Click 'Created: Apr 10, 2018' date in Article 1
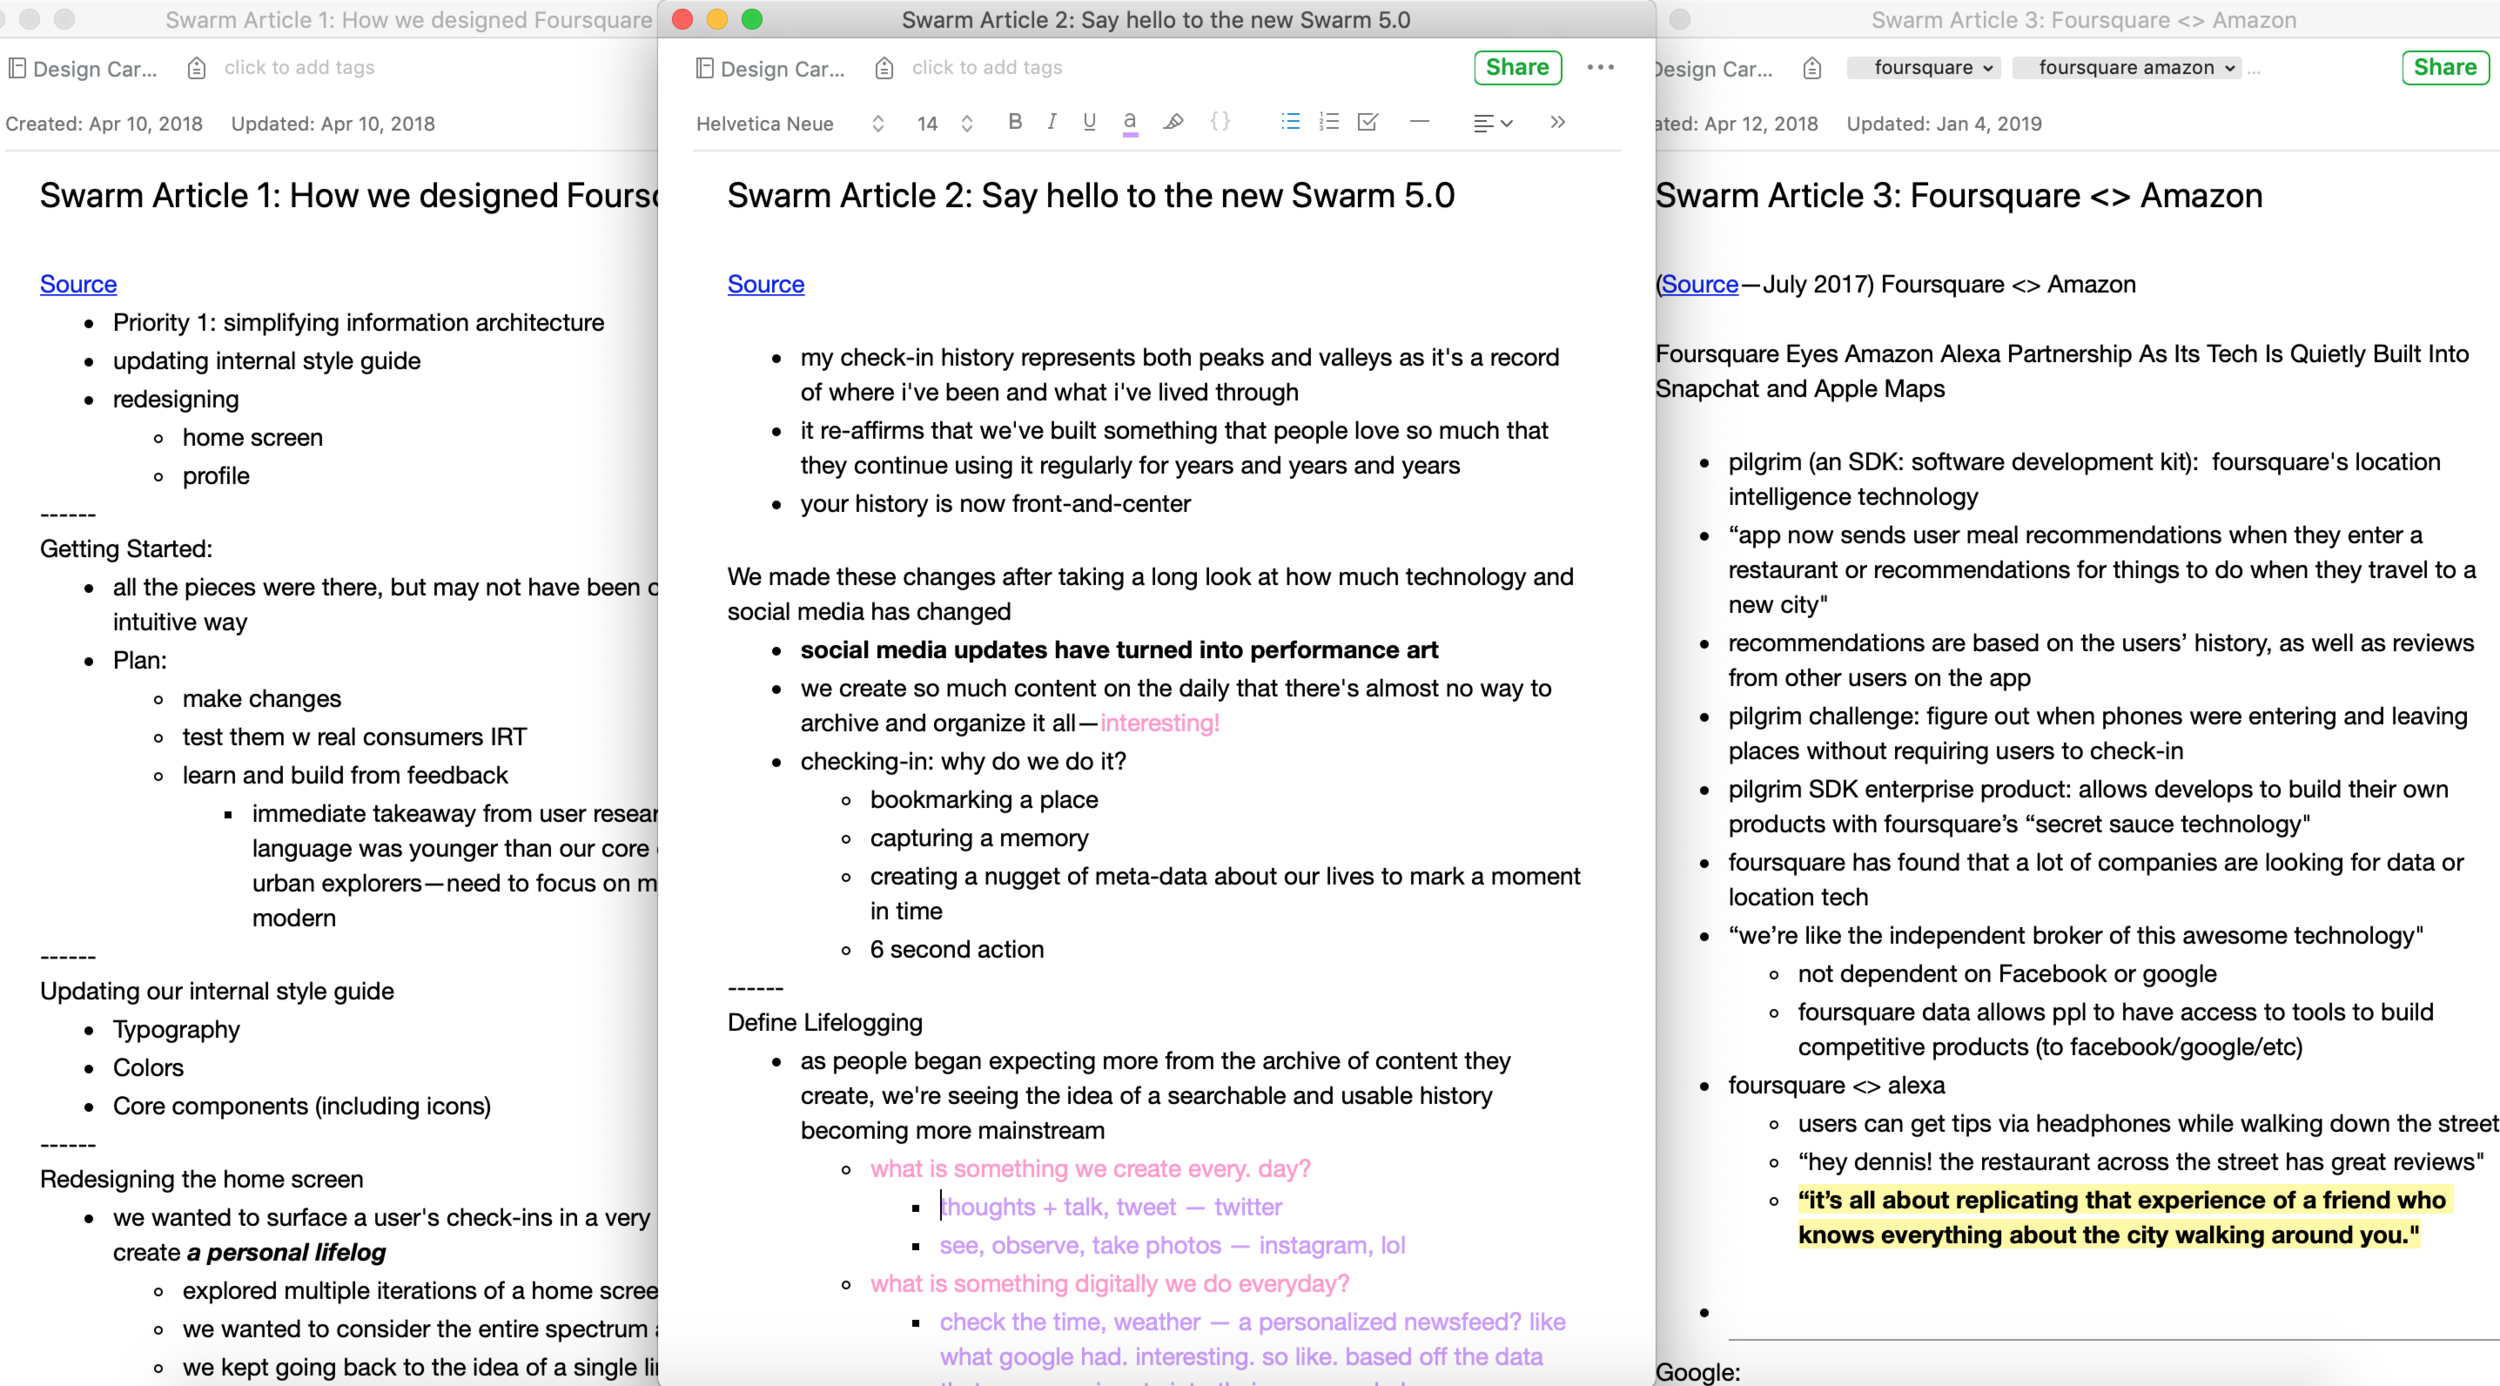Screen dimensions: 2500x1386 point(104,124)
